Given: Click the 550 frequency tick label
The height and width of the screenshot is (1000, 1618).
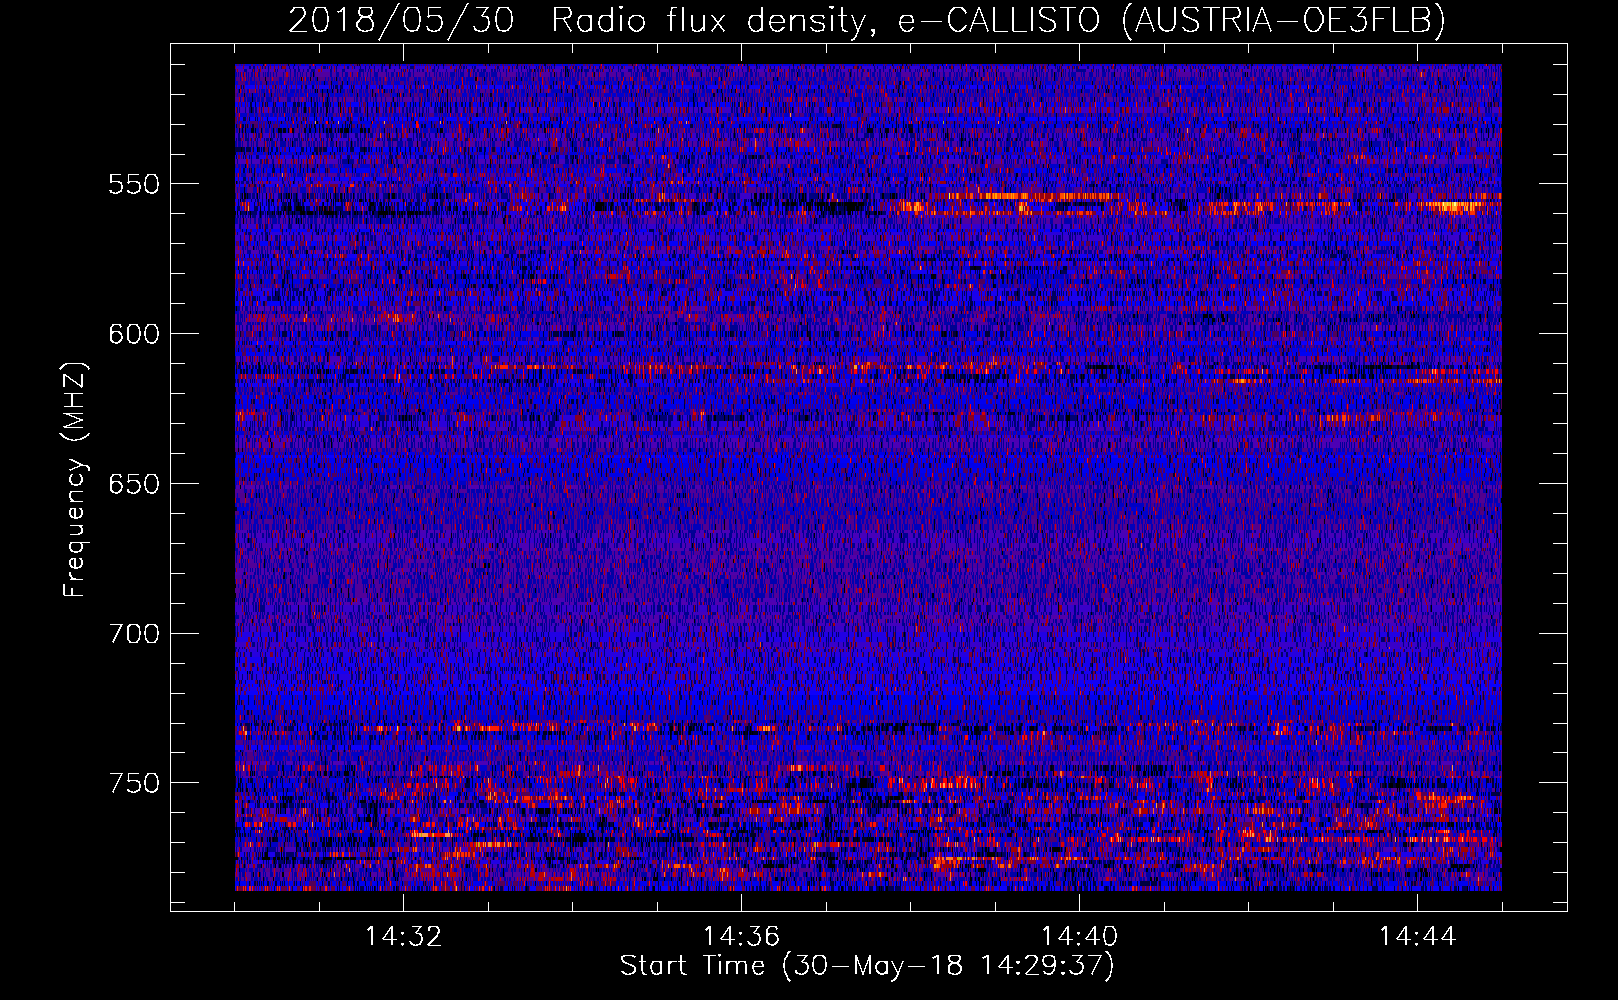Looking at the screenshot, I should 135,184.
